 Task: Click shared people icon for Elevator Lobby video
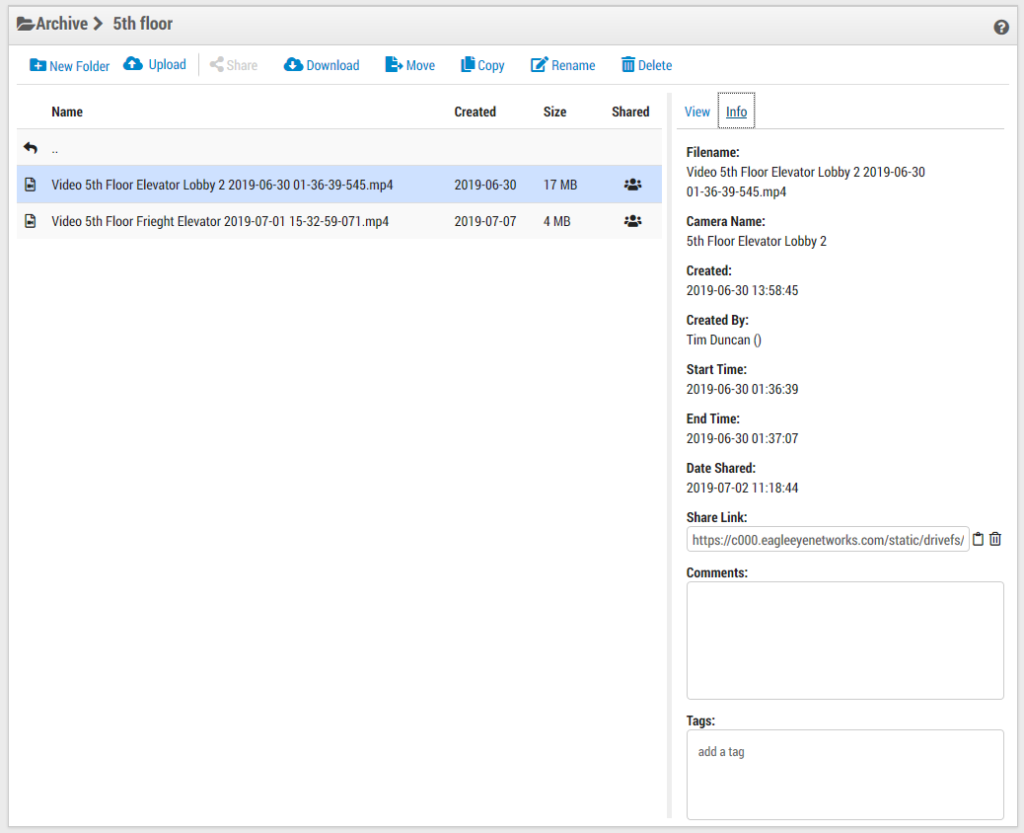click(x=632, y=185)
